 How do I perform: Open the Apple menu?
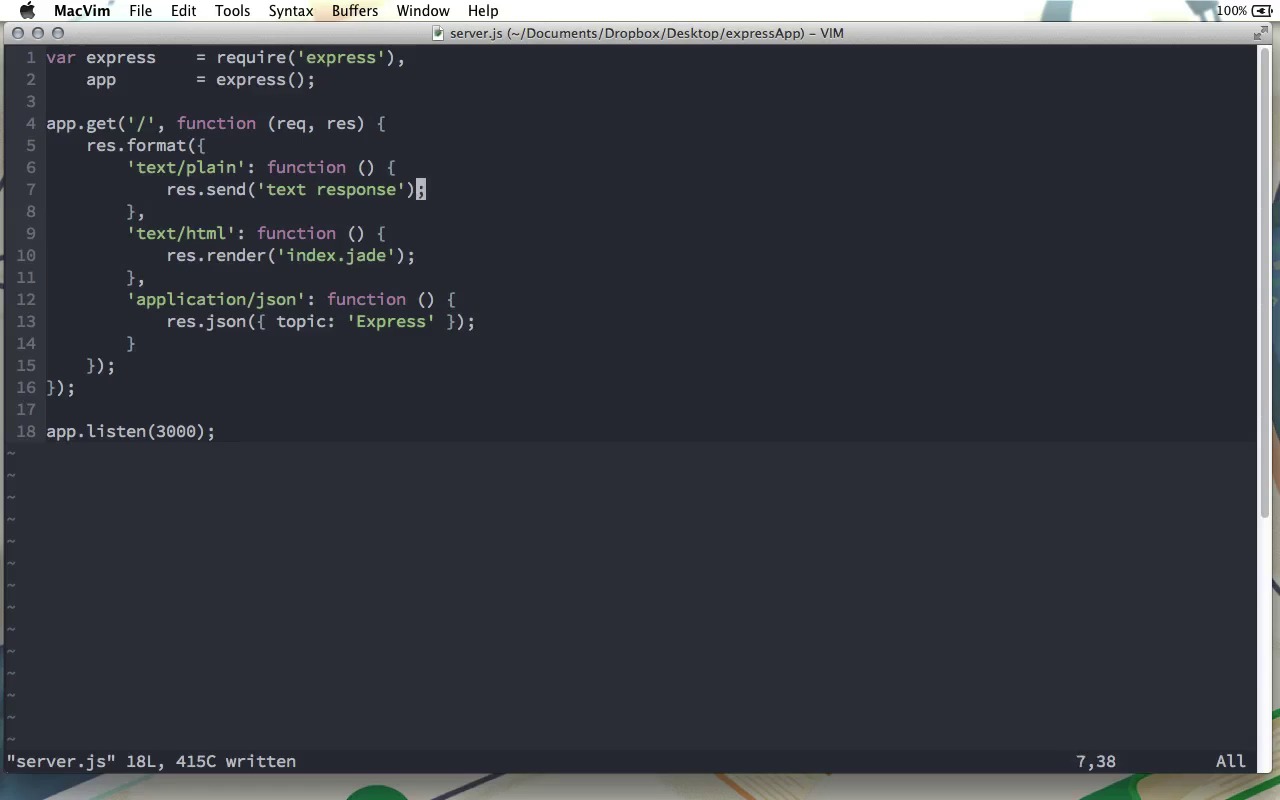click(27, 11)
